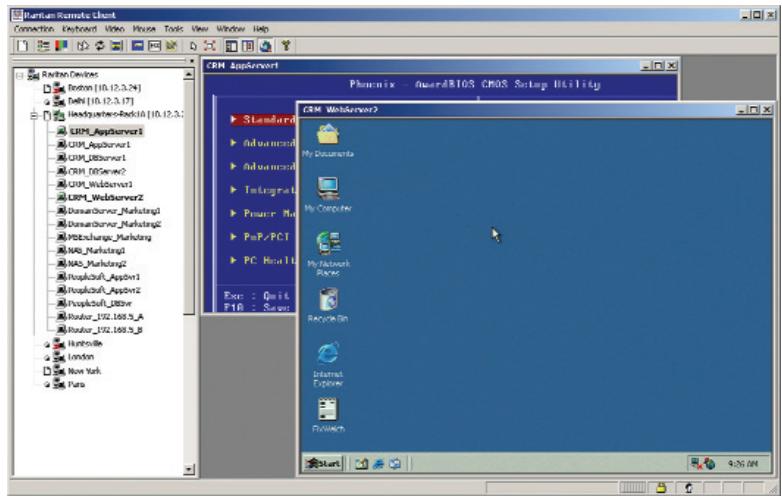Click the network tray icon with red X
The image size is (782, 498).
[x=696, y=464]
